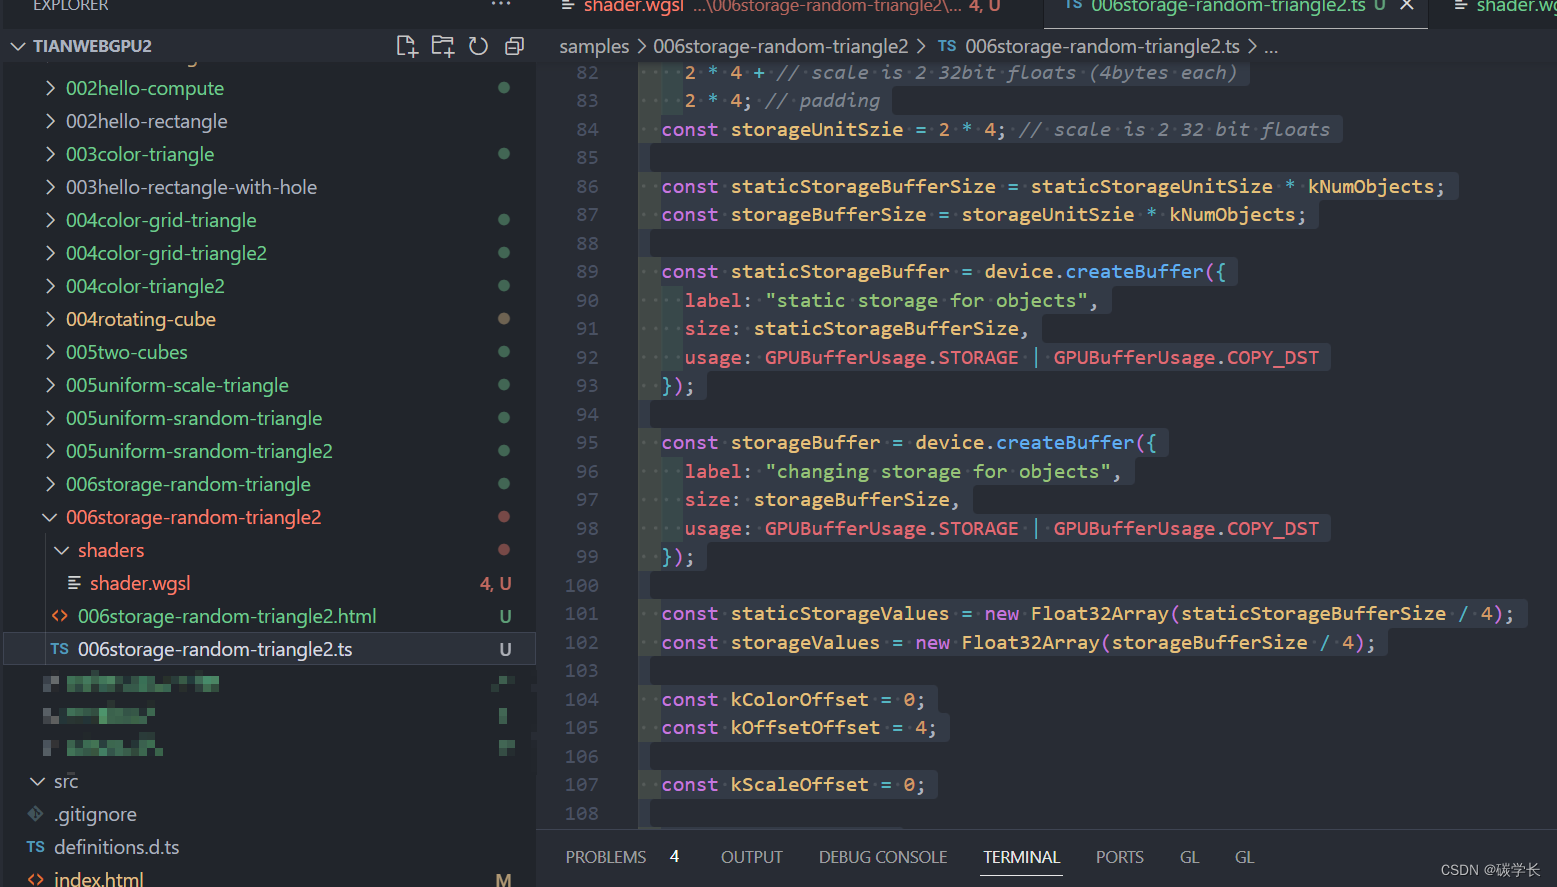Viewport: 1557px width, 887px height.
Task: Click Float32Array on line 101
Action: pyautogui.click(x=1099, y=613)
